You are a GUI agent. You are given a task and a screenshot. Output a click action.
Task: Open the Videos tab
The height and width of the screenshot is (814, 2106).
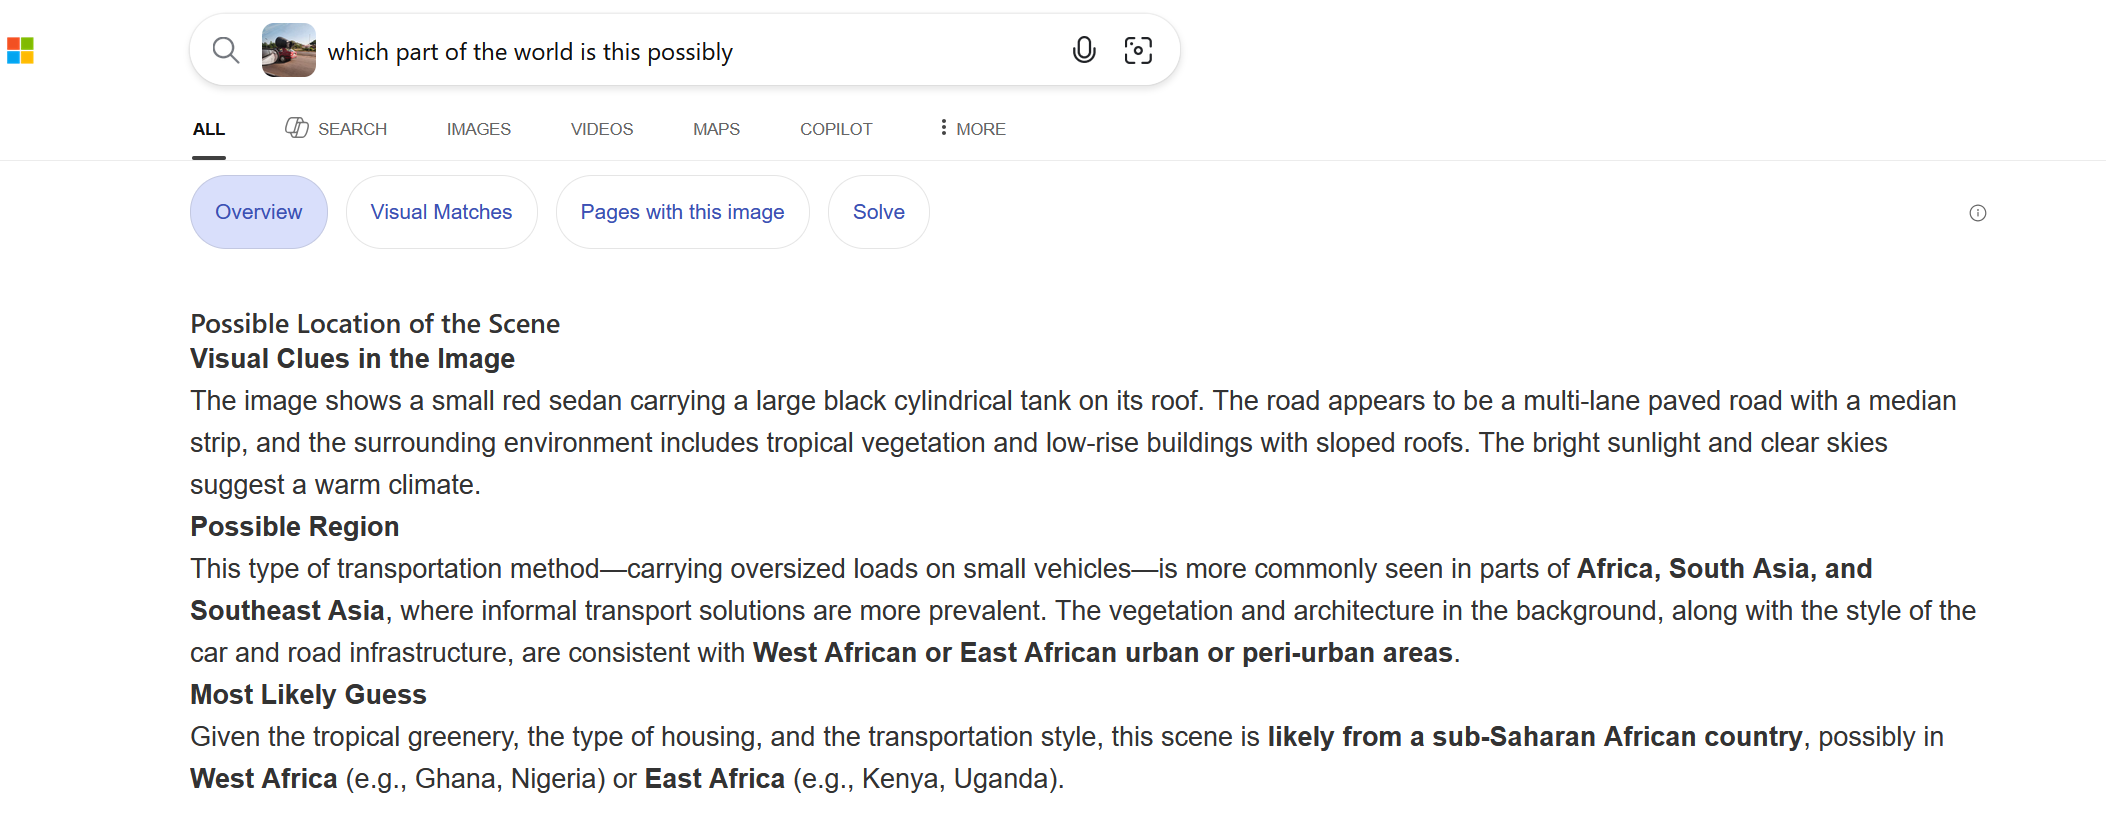[x=601, y=129]
